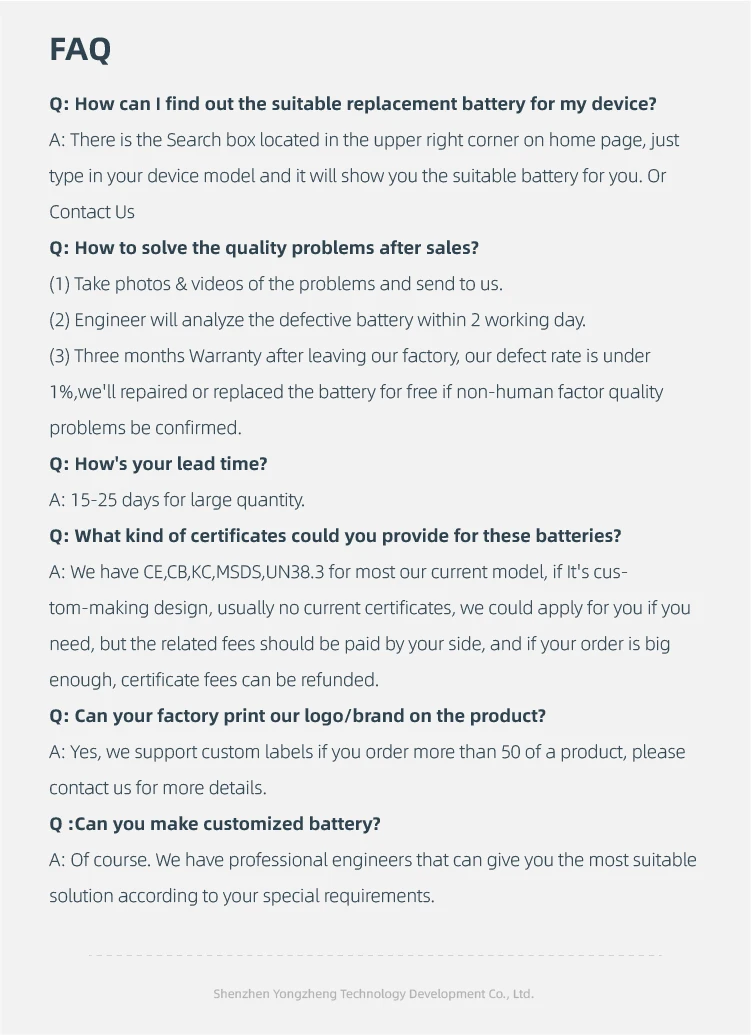
Task: Click the professional engineers answer line
Action: (x=372, y=860)
